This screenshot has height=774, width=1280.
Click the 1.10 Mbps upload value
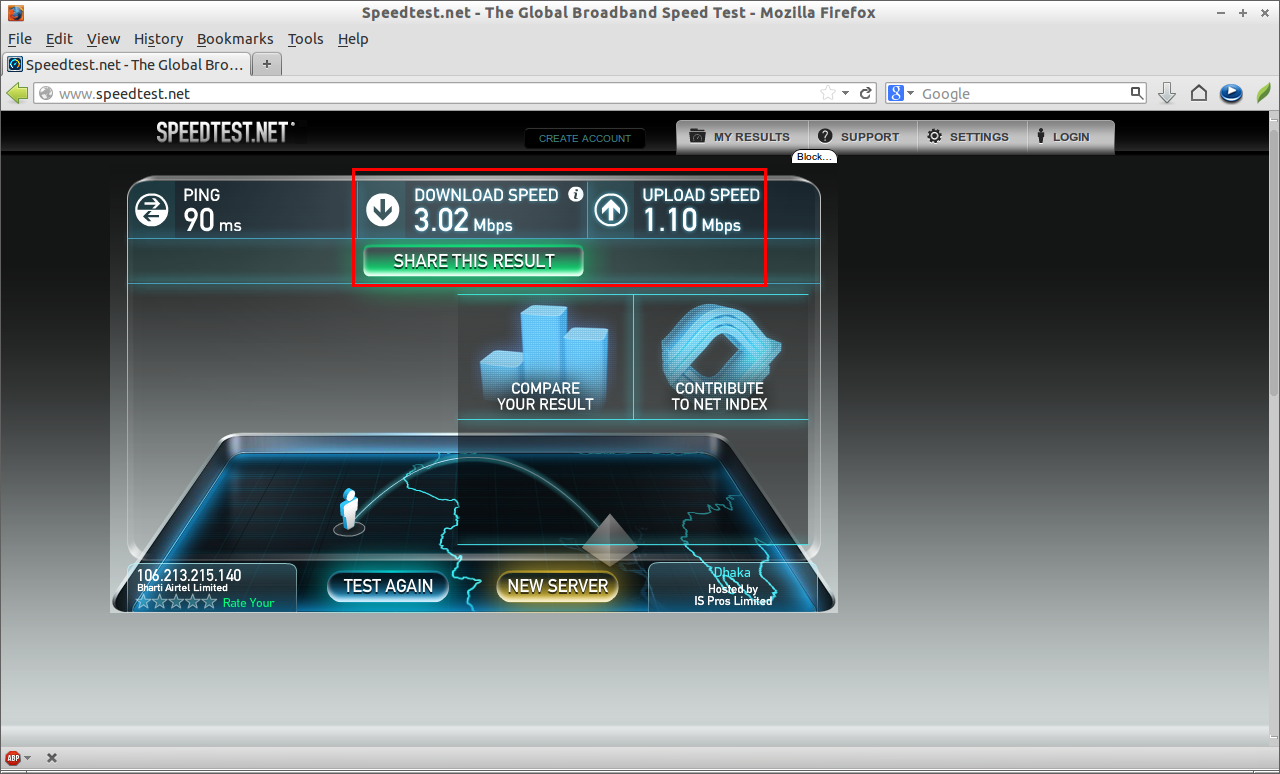(x=691, y=220)
